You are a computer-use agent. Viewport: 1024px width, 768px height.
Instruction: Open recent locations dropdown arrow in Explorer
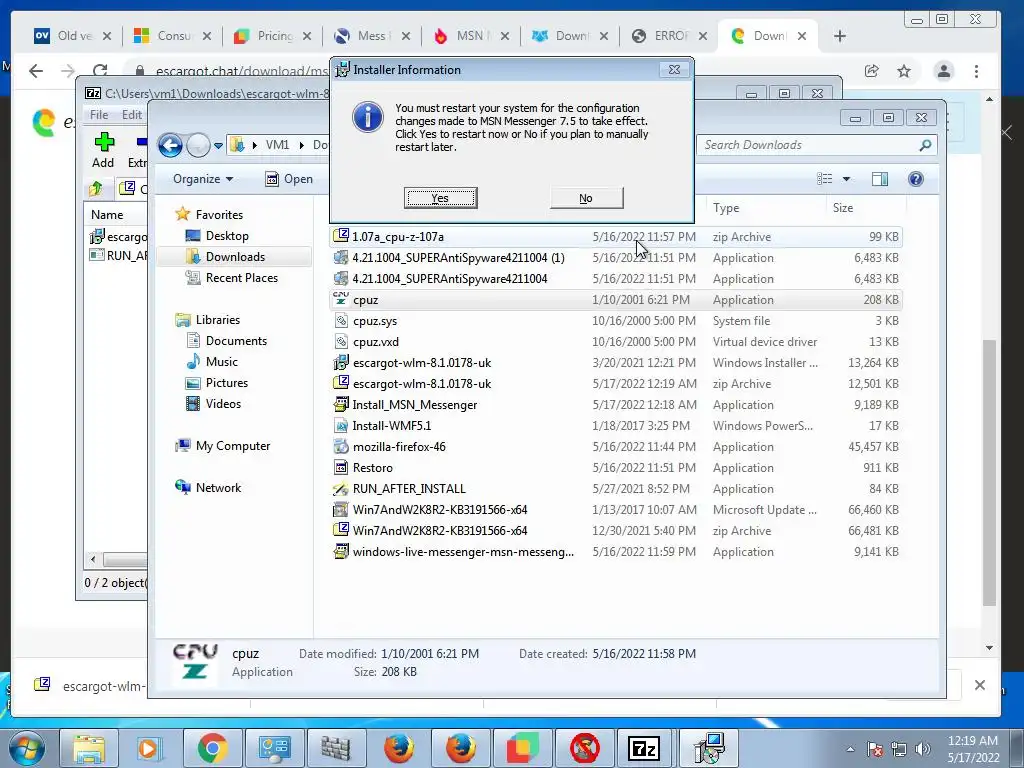(218, 146)
